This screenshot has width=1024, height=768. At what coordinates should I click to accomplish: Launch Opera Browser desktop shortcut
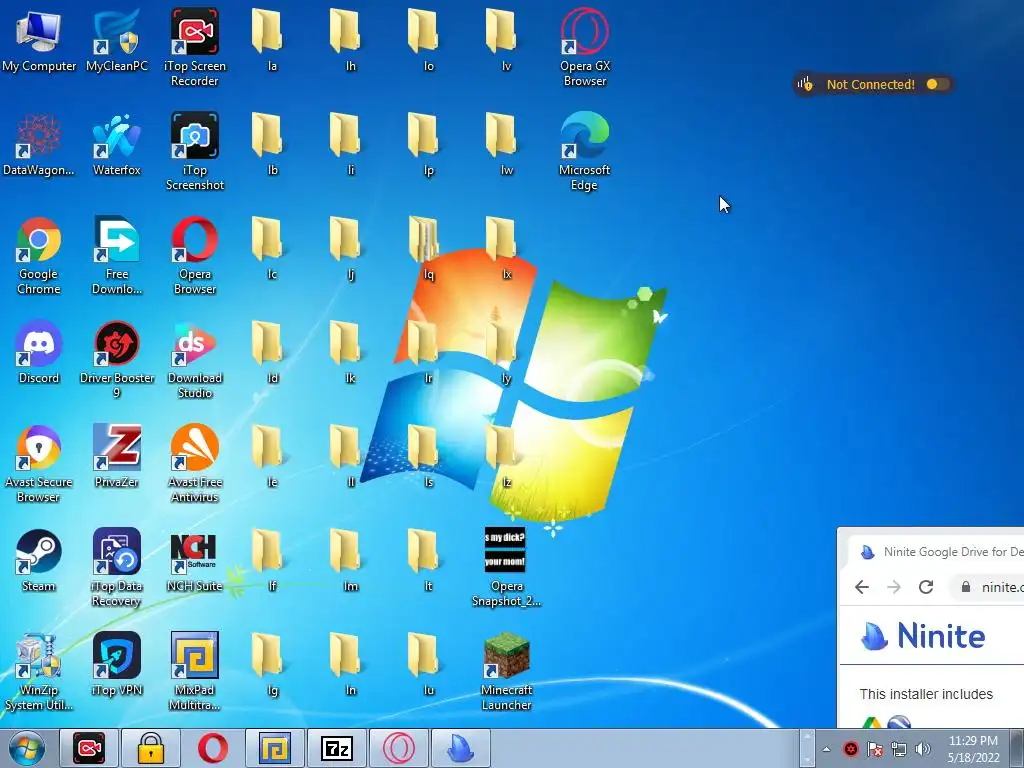click(195, 255)
